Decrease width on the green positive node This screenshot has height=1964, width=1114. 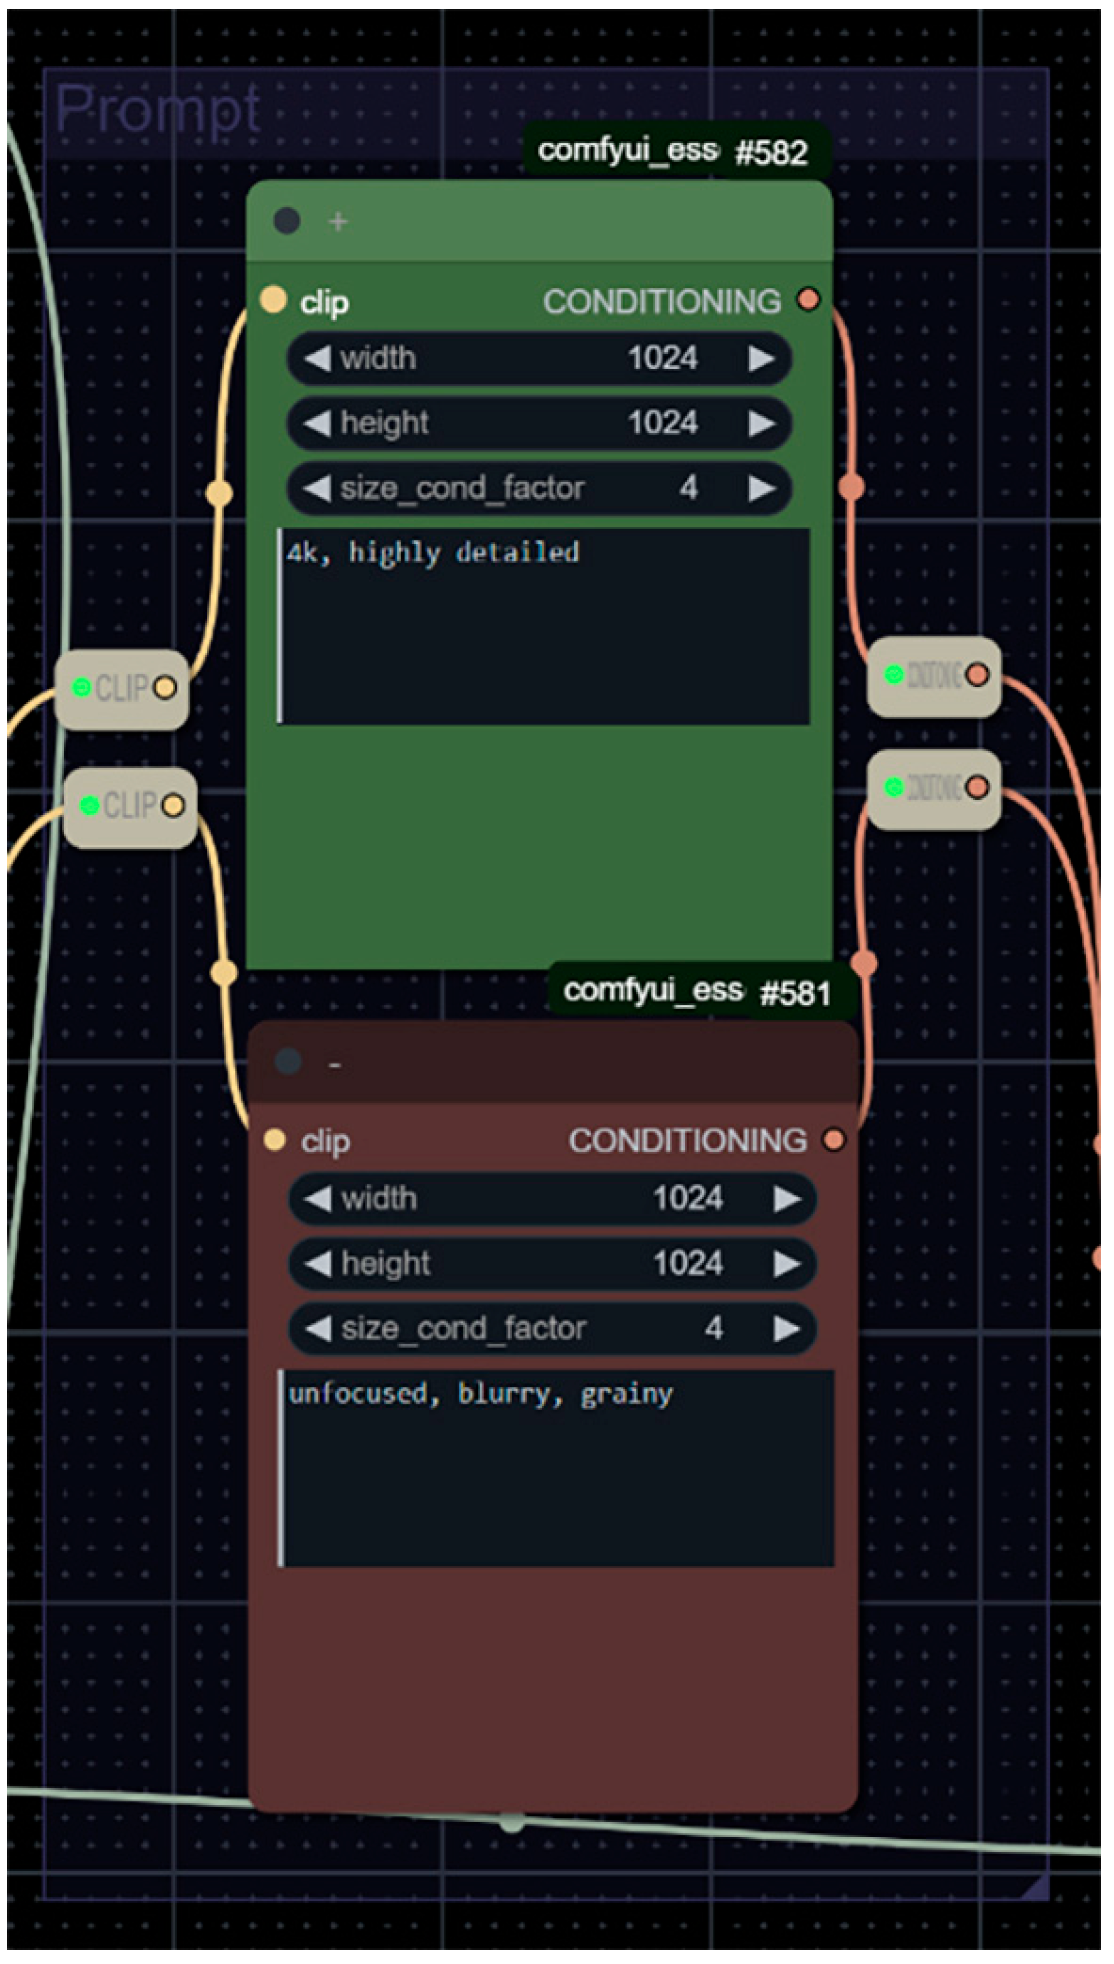pyautogui.click(x=317, y=359)
